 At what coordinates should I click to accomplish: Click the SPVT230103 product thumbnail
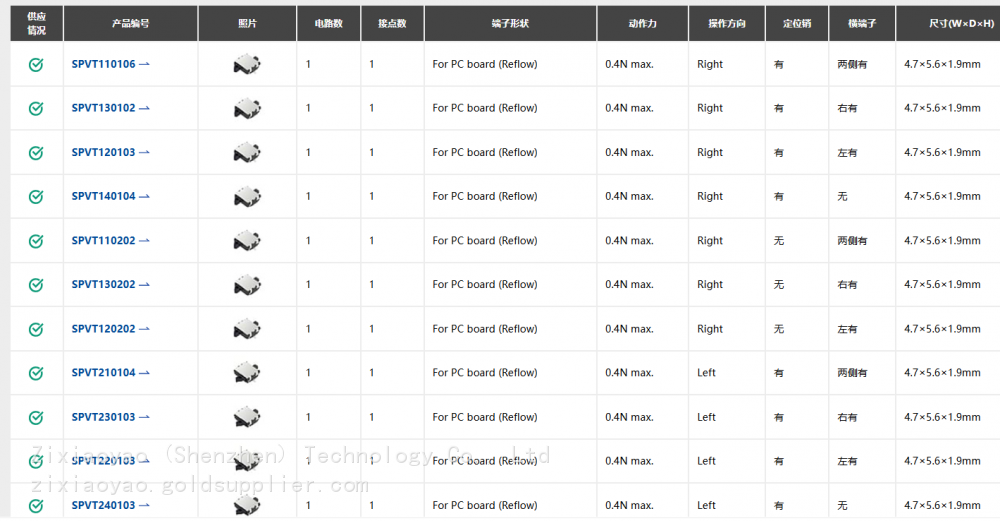tap(247, 417)
